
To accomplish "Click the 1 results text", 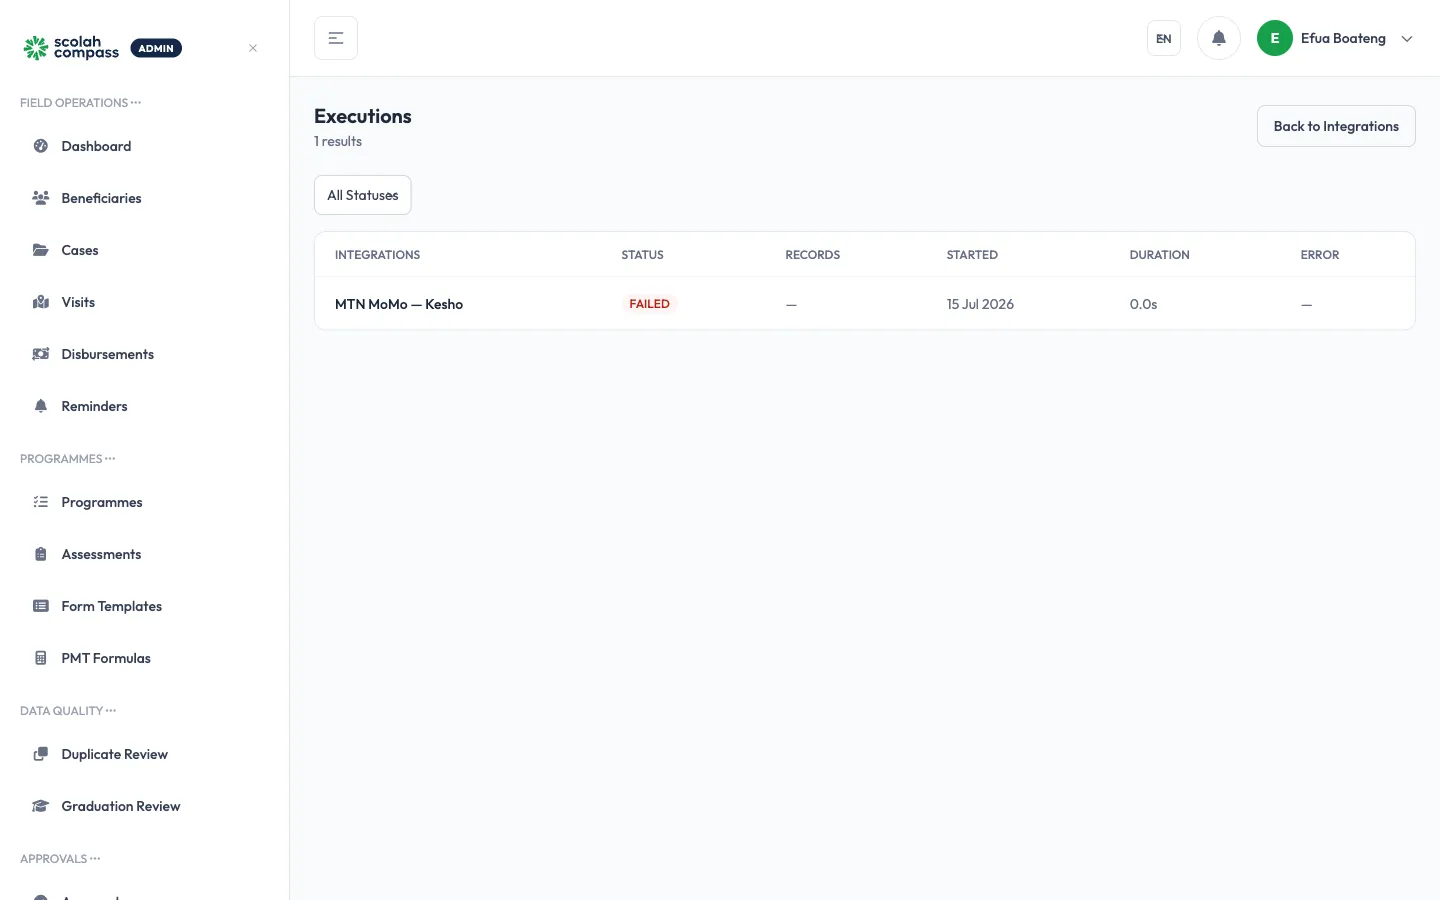I will pos(338,141).
